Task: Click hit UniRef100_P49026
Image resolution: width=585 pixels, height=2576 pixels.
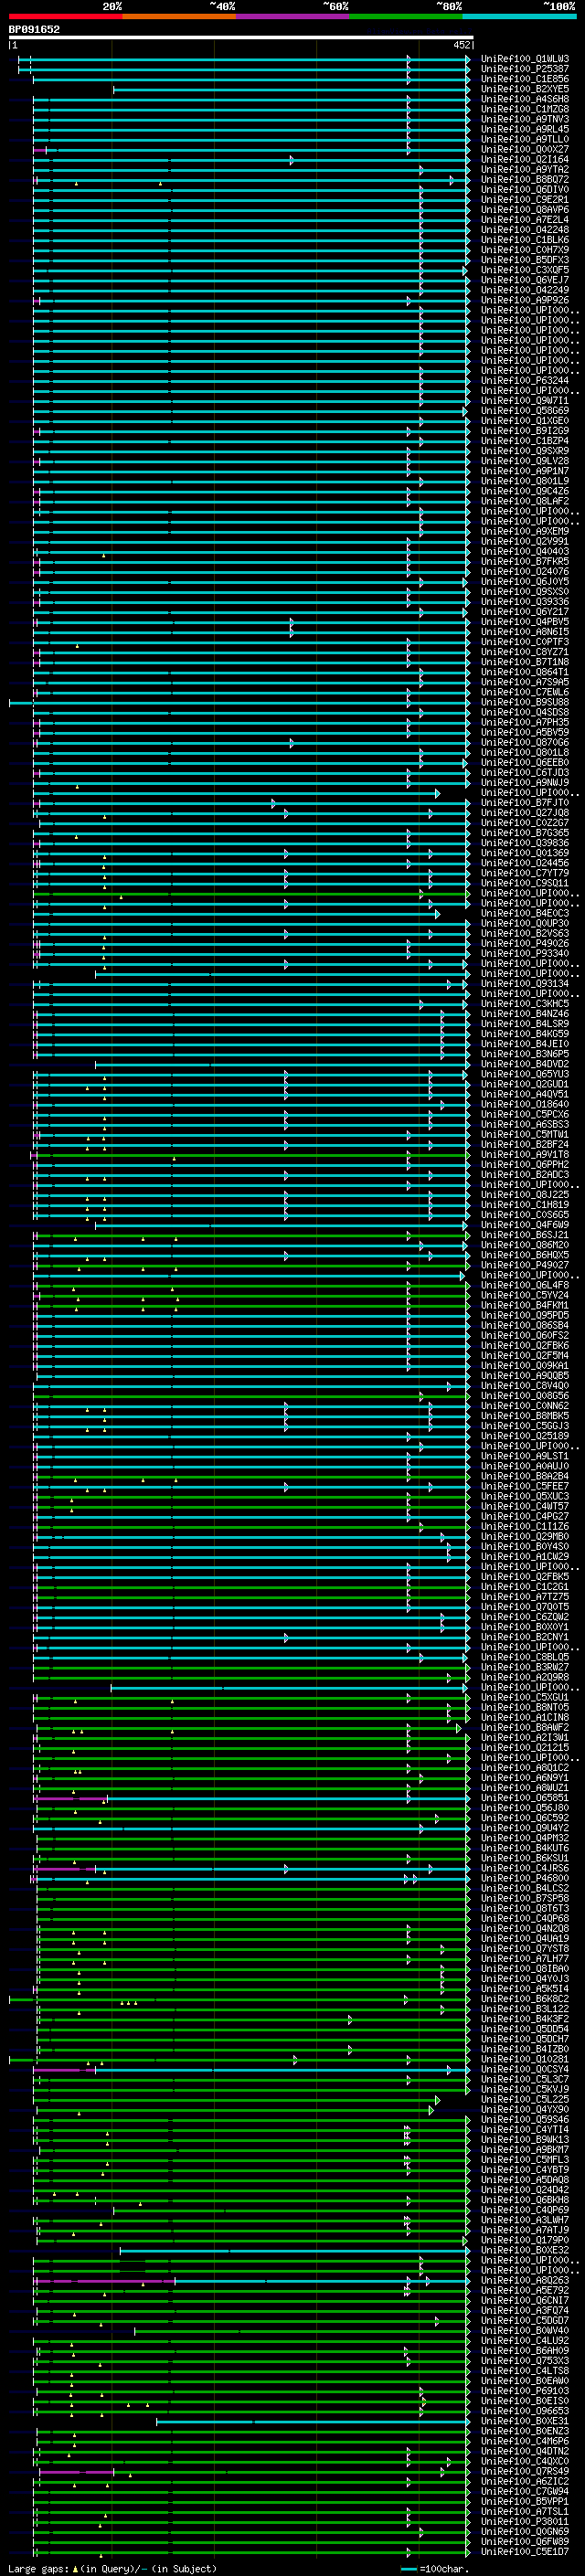Action: click(x=525, y=943)
